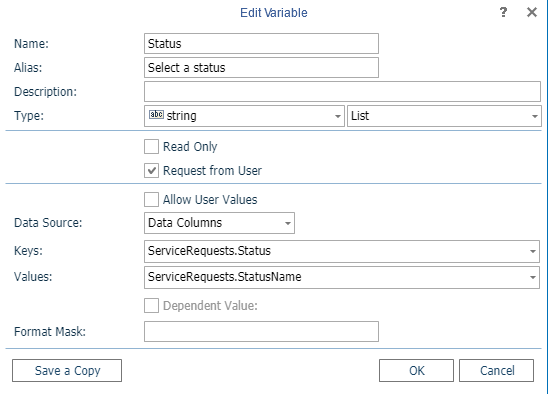
Task: Click the Keys label
Action: 28,251
